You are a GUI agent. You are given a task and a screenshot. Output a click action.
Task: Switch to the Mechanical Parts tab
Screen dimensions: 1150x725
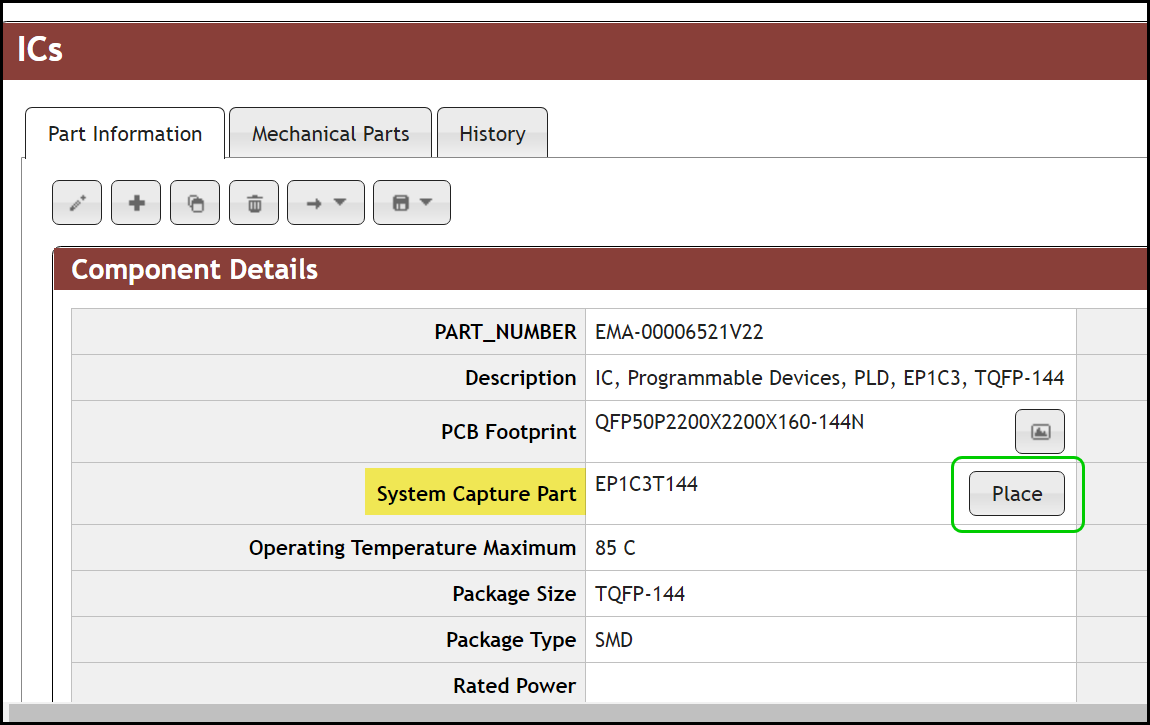[330, 134]
